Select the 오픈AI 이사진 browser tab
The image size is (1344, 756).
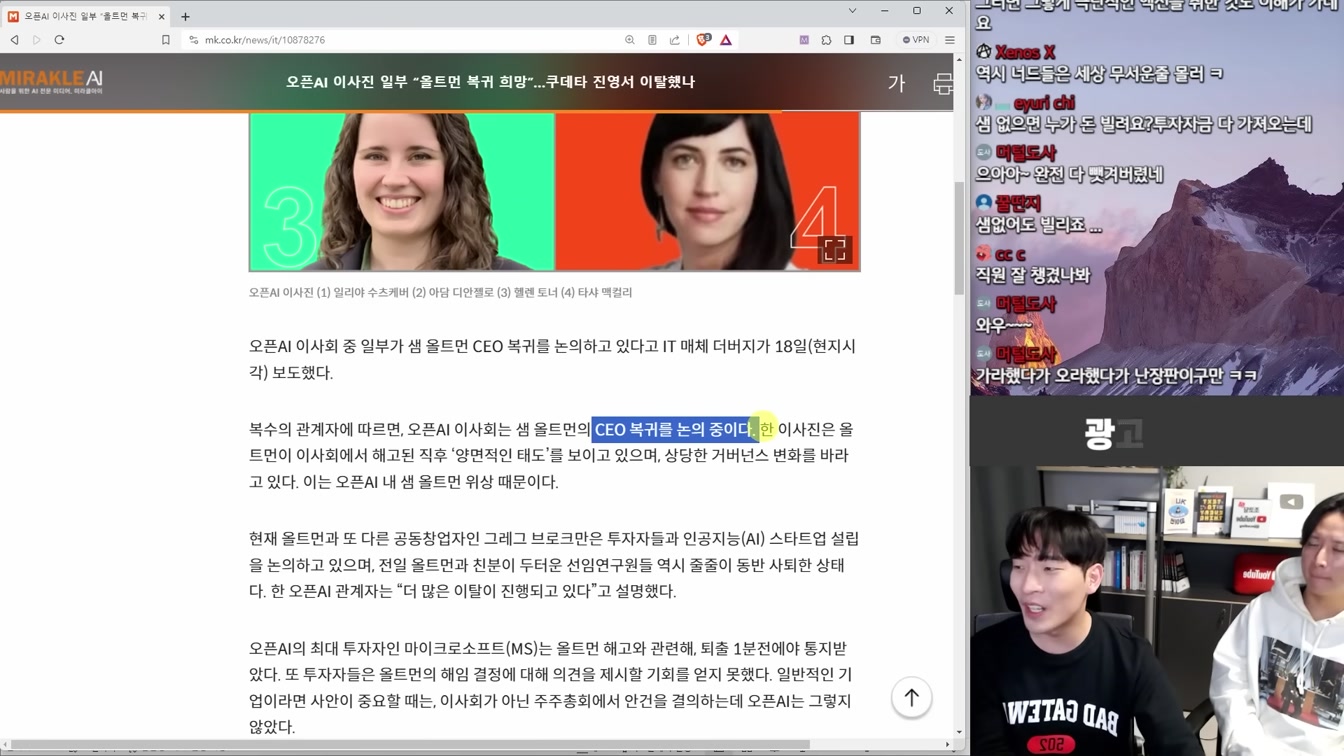tap(85, 16)
